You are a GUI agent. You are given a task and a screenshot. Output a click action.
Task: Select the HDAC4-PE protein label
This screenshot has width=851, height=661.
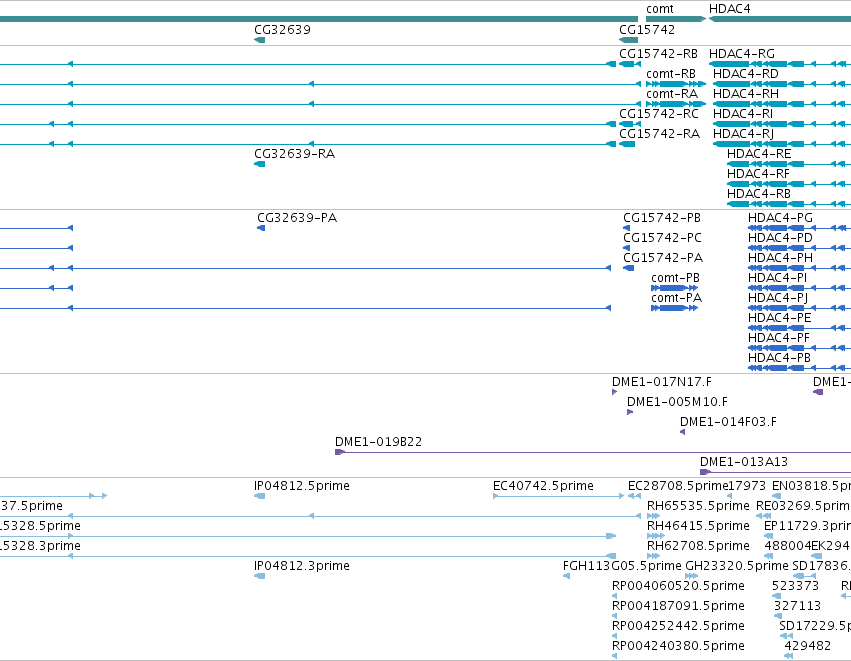780,319
